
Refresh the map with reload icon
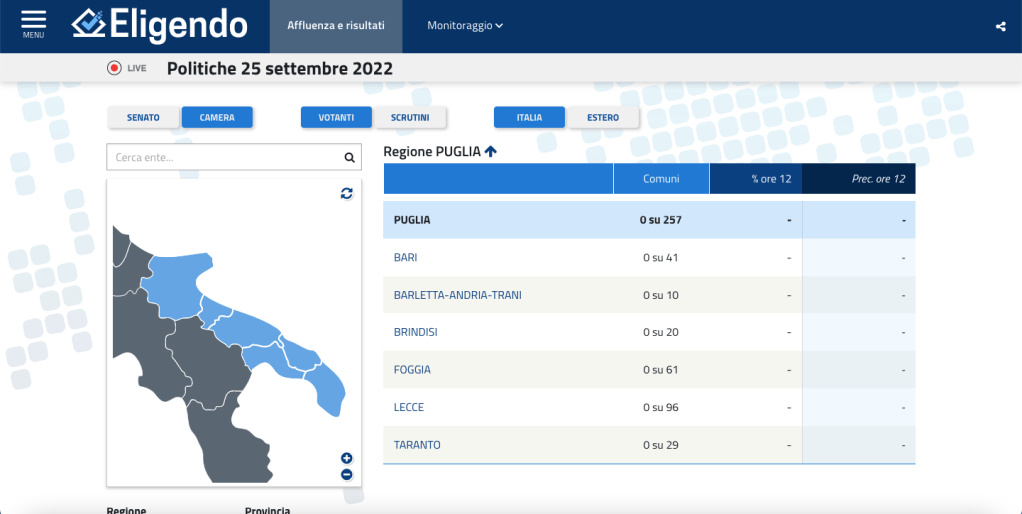(346, 193)
